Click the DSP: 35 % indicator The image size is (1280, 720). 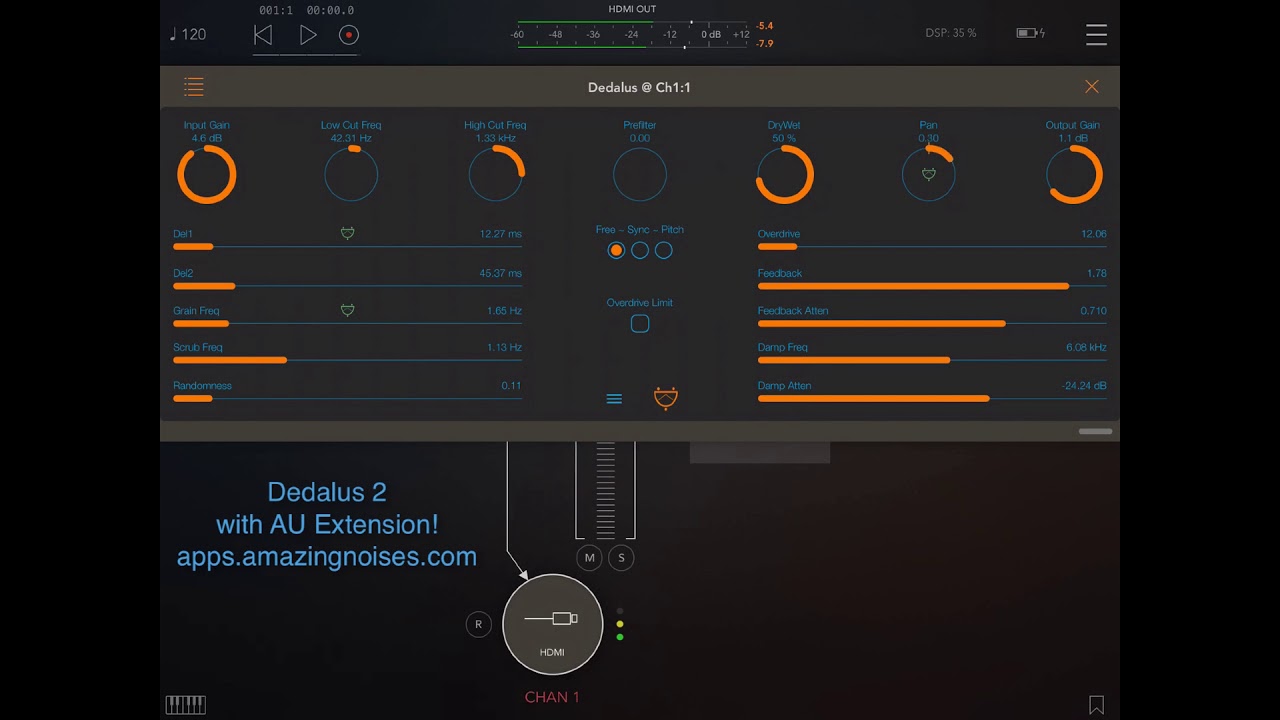tap(951, 33)
